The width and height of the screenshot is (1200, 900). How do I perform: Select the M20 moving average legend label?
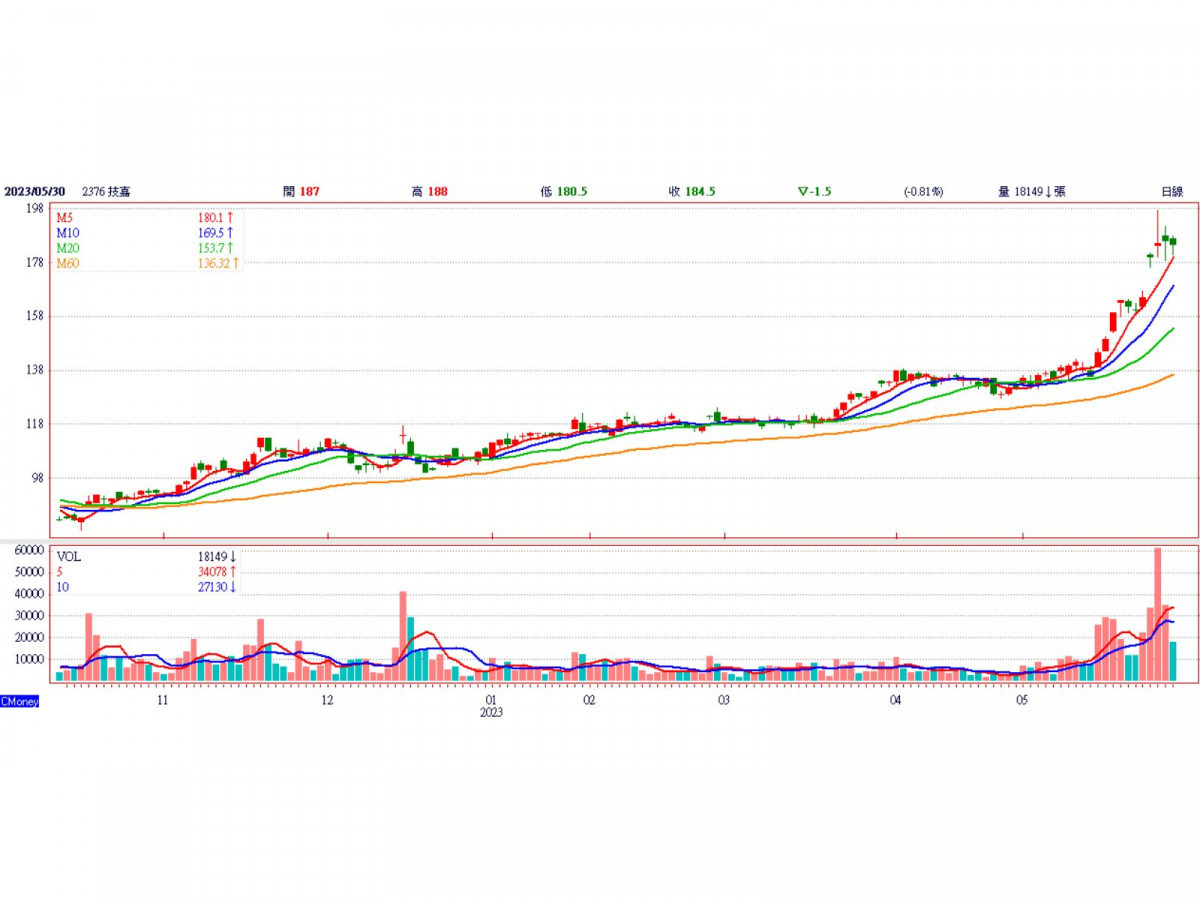67,248
